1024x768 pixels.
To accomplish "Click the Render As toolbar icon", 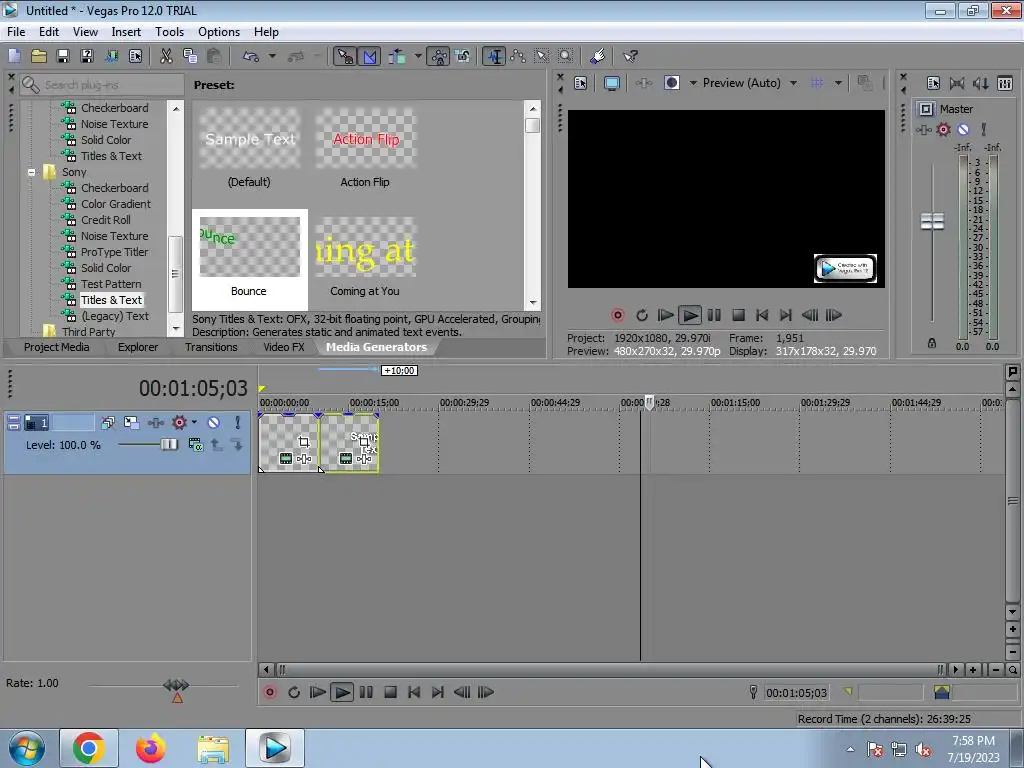I will tap(112, 56).
